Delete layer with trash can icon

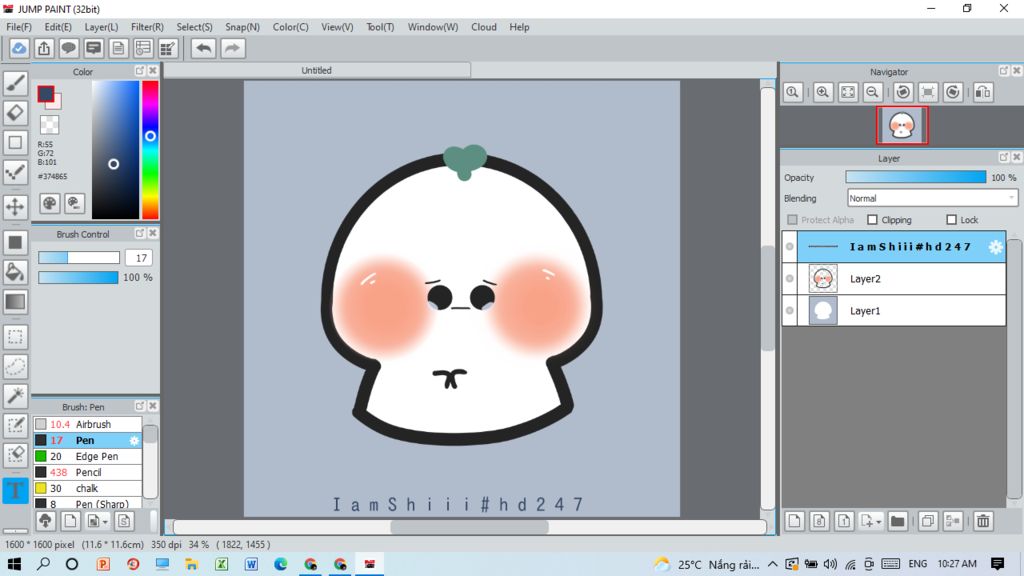click(x=983, y=521)
